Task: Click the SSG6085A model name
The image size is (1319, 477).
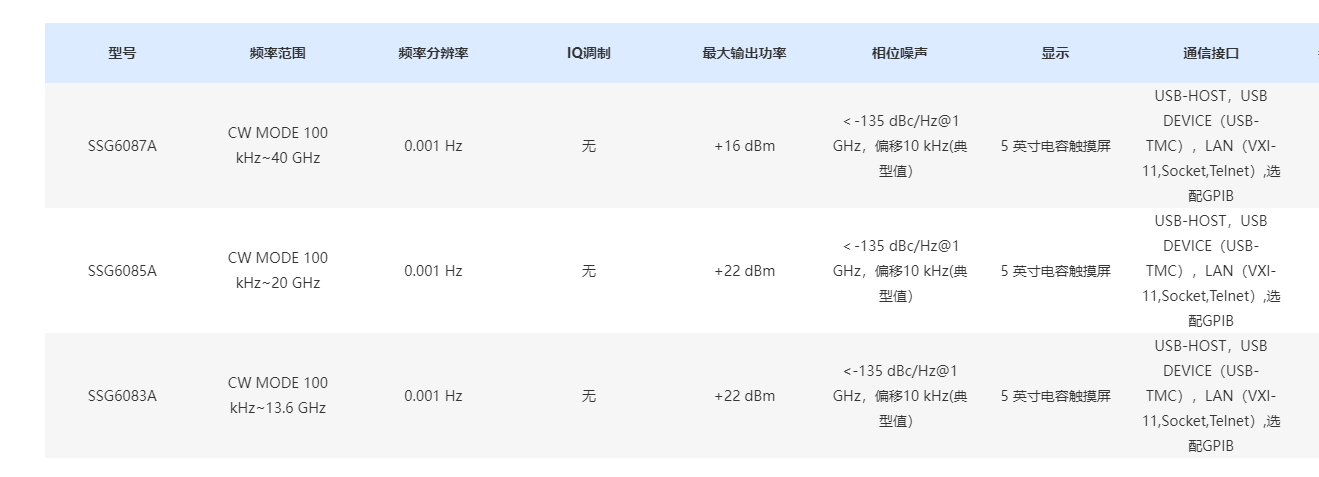Action: pos(122,271)
